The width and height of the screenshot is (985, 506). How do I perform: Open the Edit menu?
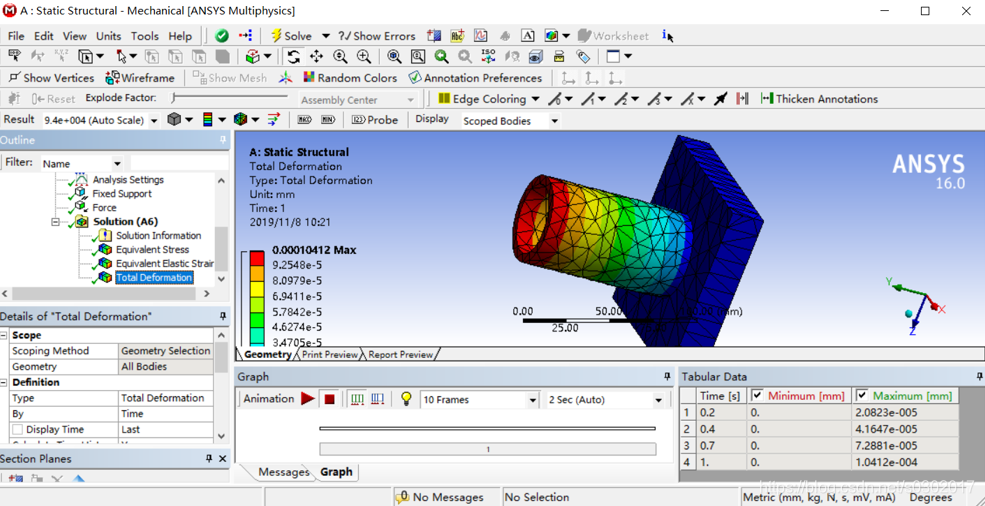[44, 36]
